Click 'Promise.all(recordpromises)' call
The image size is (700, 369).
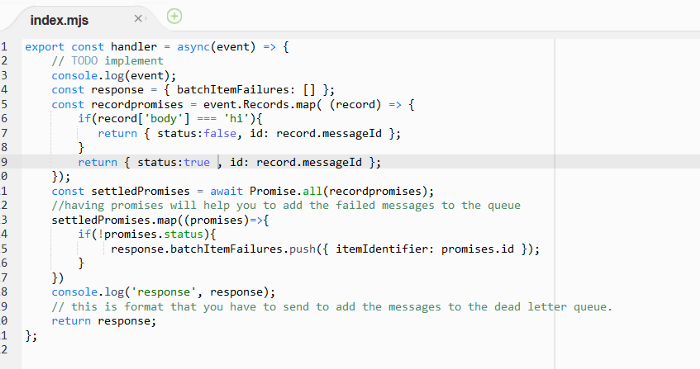[x=338, y=191]
